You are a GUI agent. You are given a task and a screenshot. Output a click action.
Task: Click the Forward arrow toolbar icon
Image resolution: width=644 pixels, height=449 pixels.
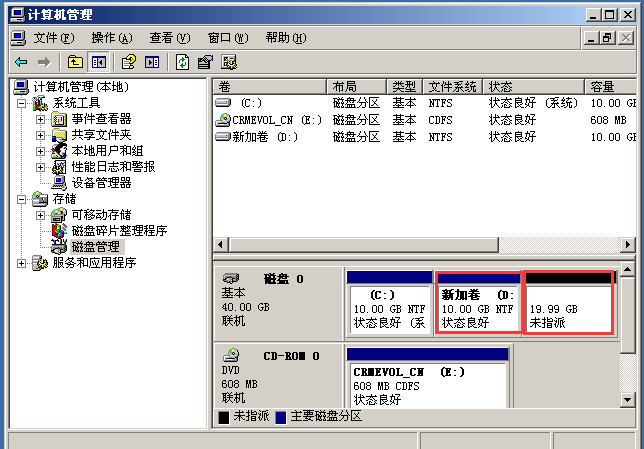tap(44, 62)
